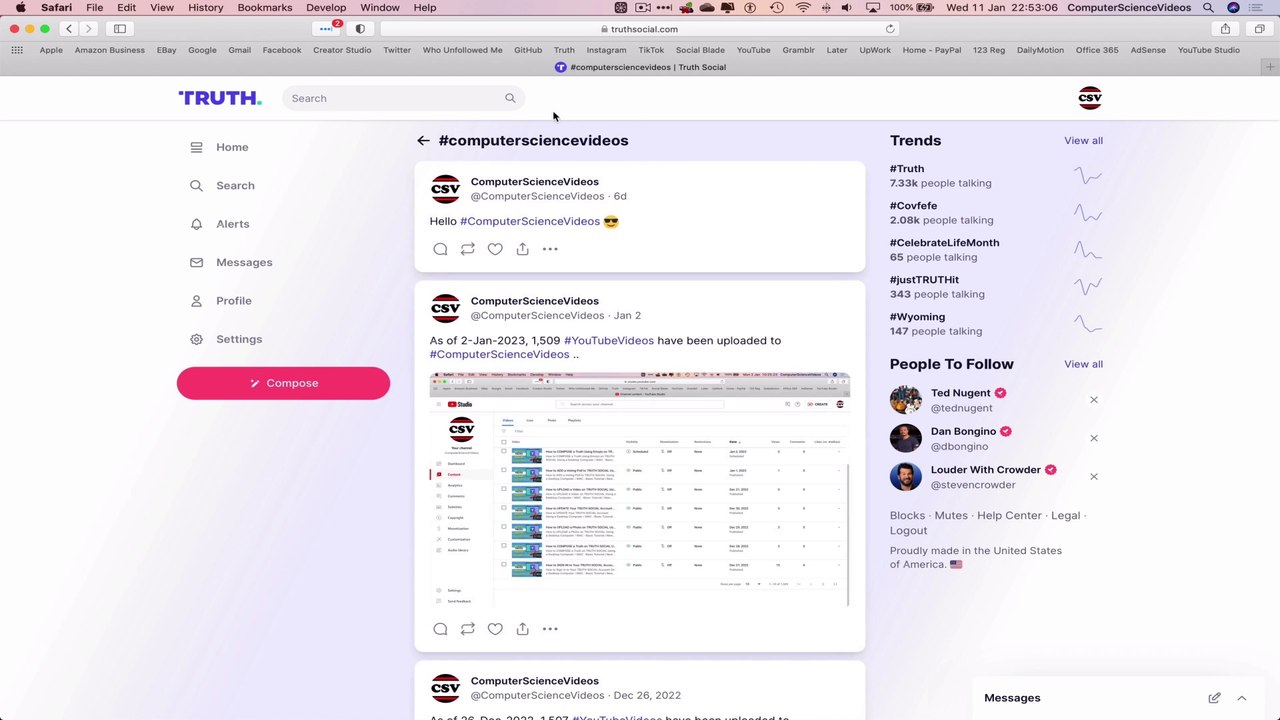Open the Wi-Fi menu bar icon

pos(803,8)
